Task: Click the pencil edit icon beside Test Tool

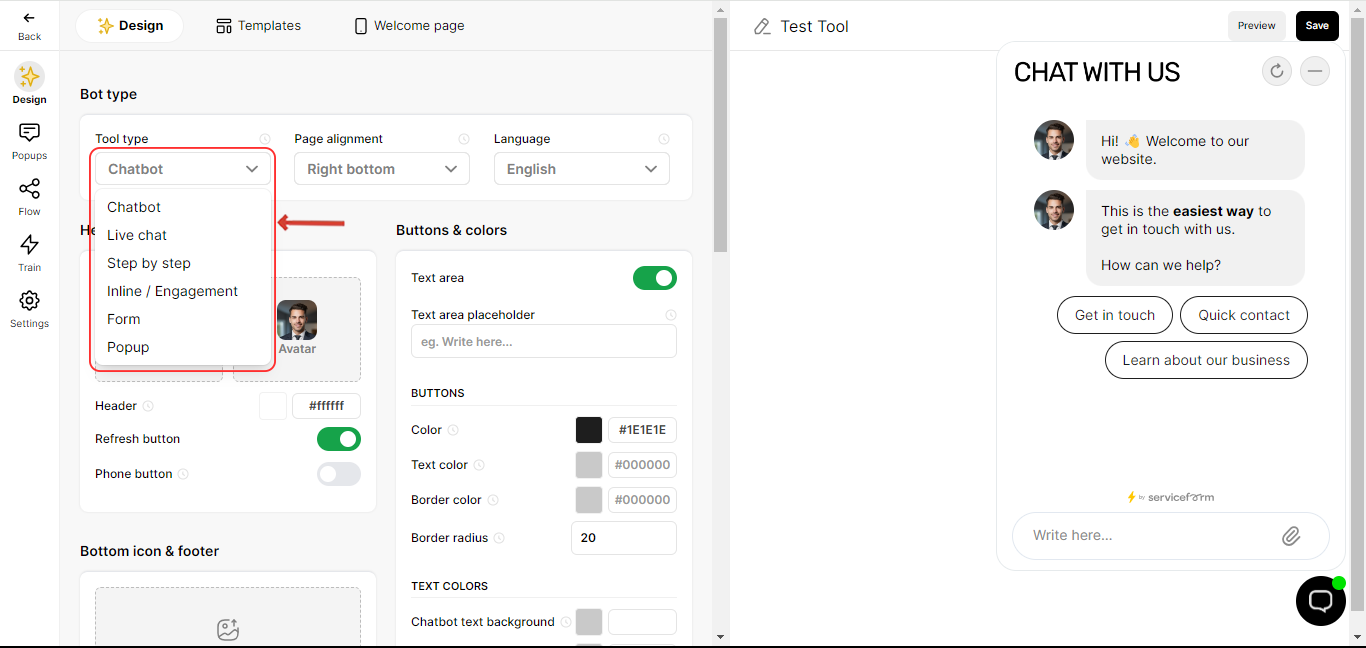Action: 763,27
